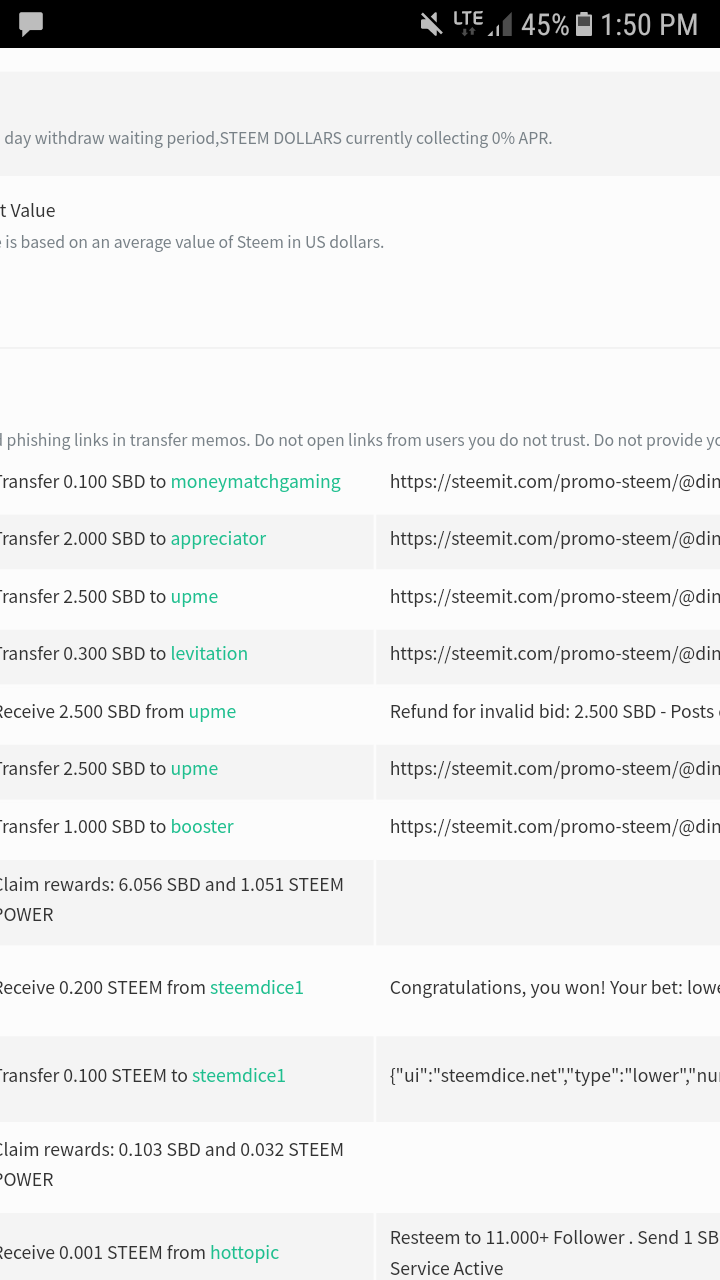
Task: Open the appreciator user link
Action: 218,539
